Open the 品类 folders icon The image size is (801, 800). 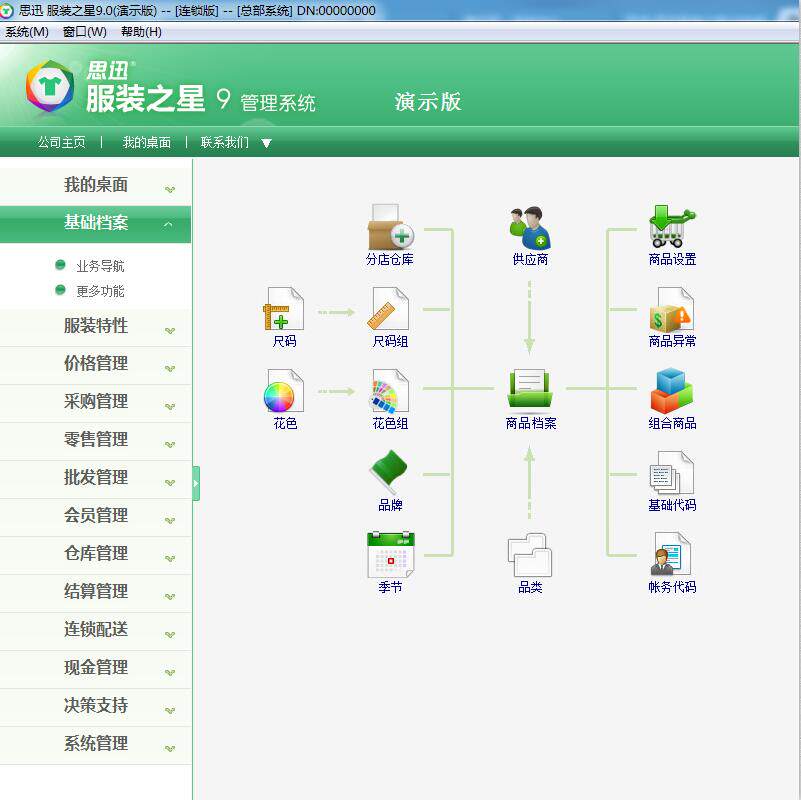(530, 555)
